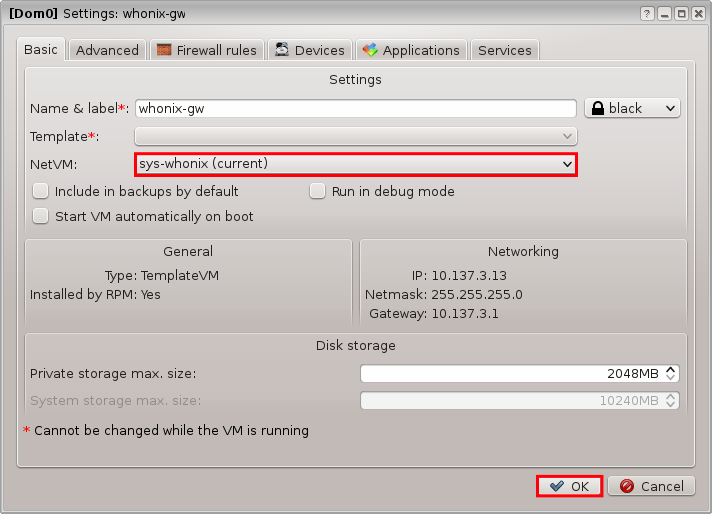Open the Services tab

pyautogui.click(x=505, y=50)
